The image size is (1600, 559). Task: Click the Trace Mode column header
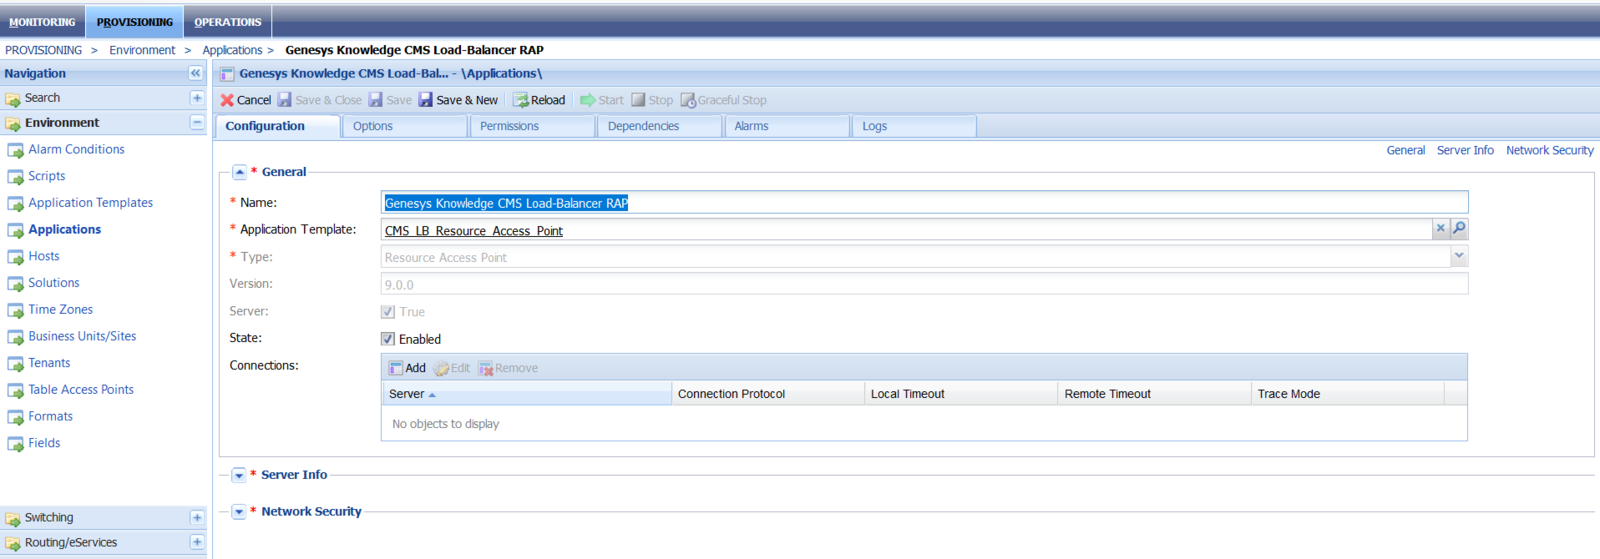point(1348,394)
